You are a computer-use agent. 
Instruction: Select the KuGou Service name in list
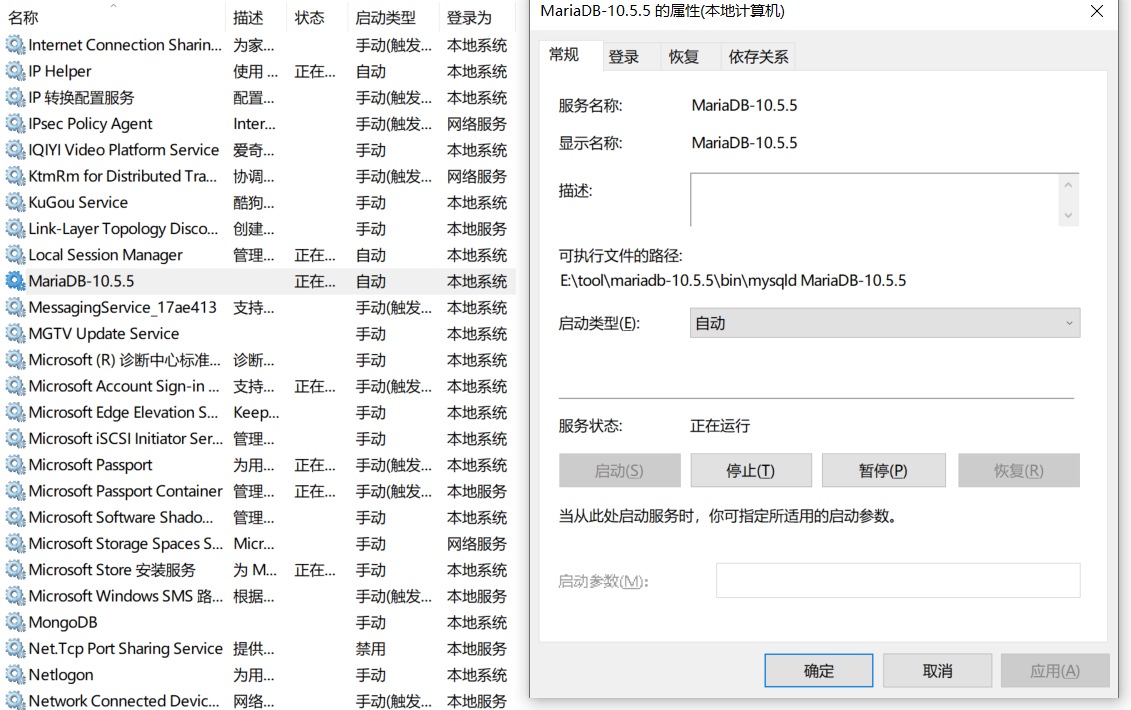[x=79, y=203]
